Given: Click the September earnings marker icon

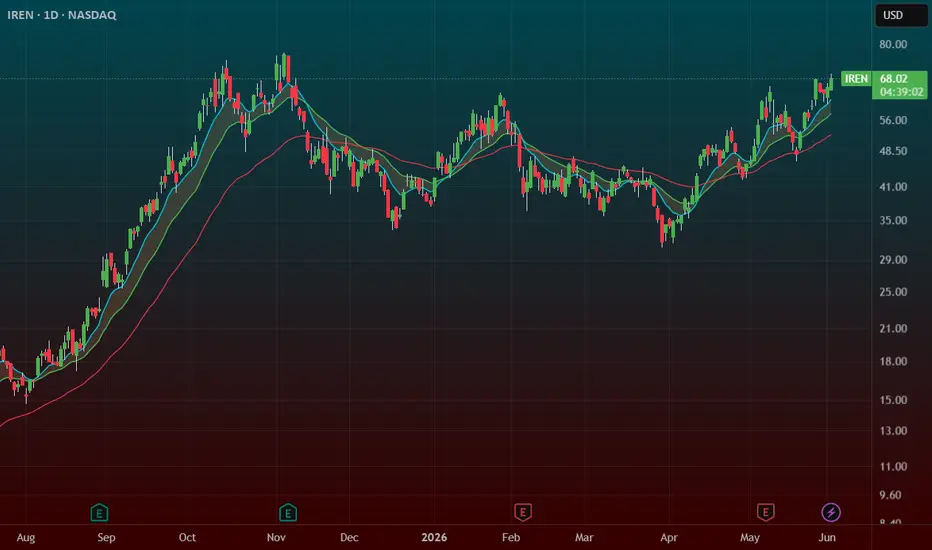Looking at the screenshot, I should pos(99,512).
